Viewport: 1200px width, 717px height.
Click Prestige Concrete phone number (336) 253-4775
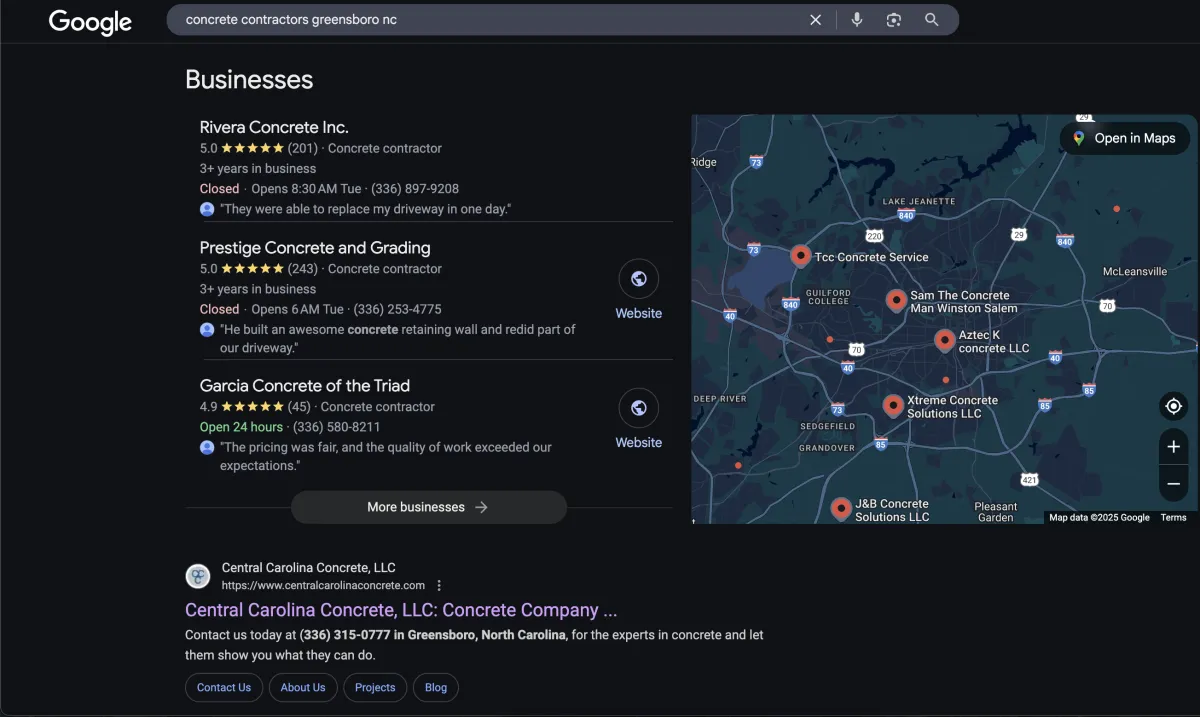tap(397, 310)
